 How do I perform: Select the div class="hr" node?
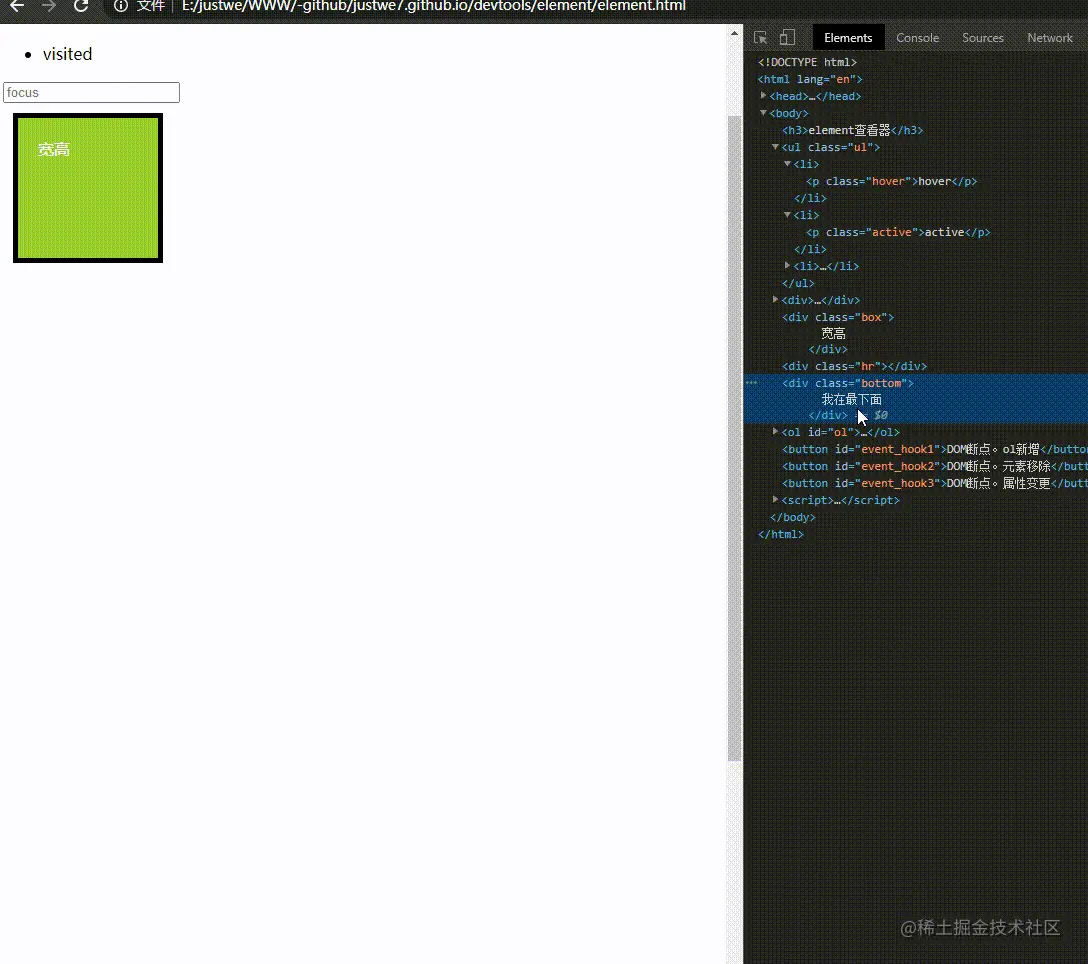point(854,366)
